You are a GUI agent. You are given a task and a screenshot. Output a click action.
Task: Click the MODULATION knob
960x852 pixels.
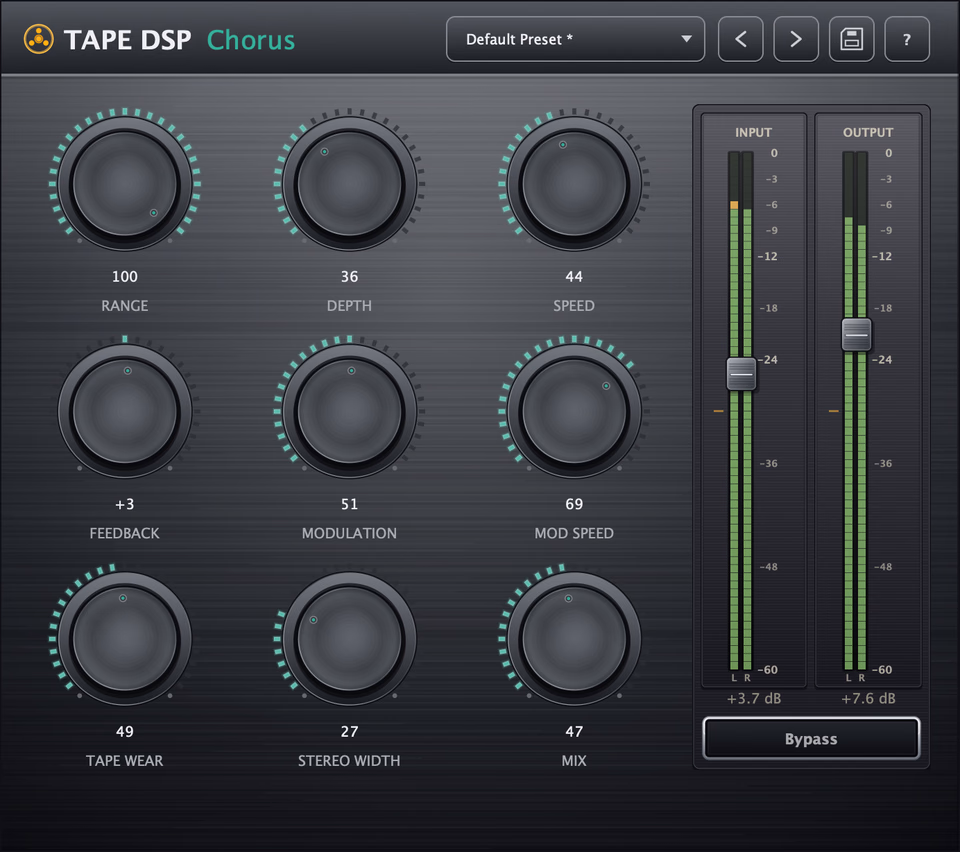350,411
